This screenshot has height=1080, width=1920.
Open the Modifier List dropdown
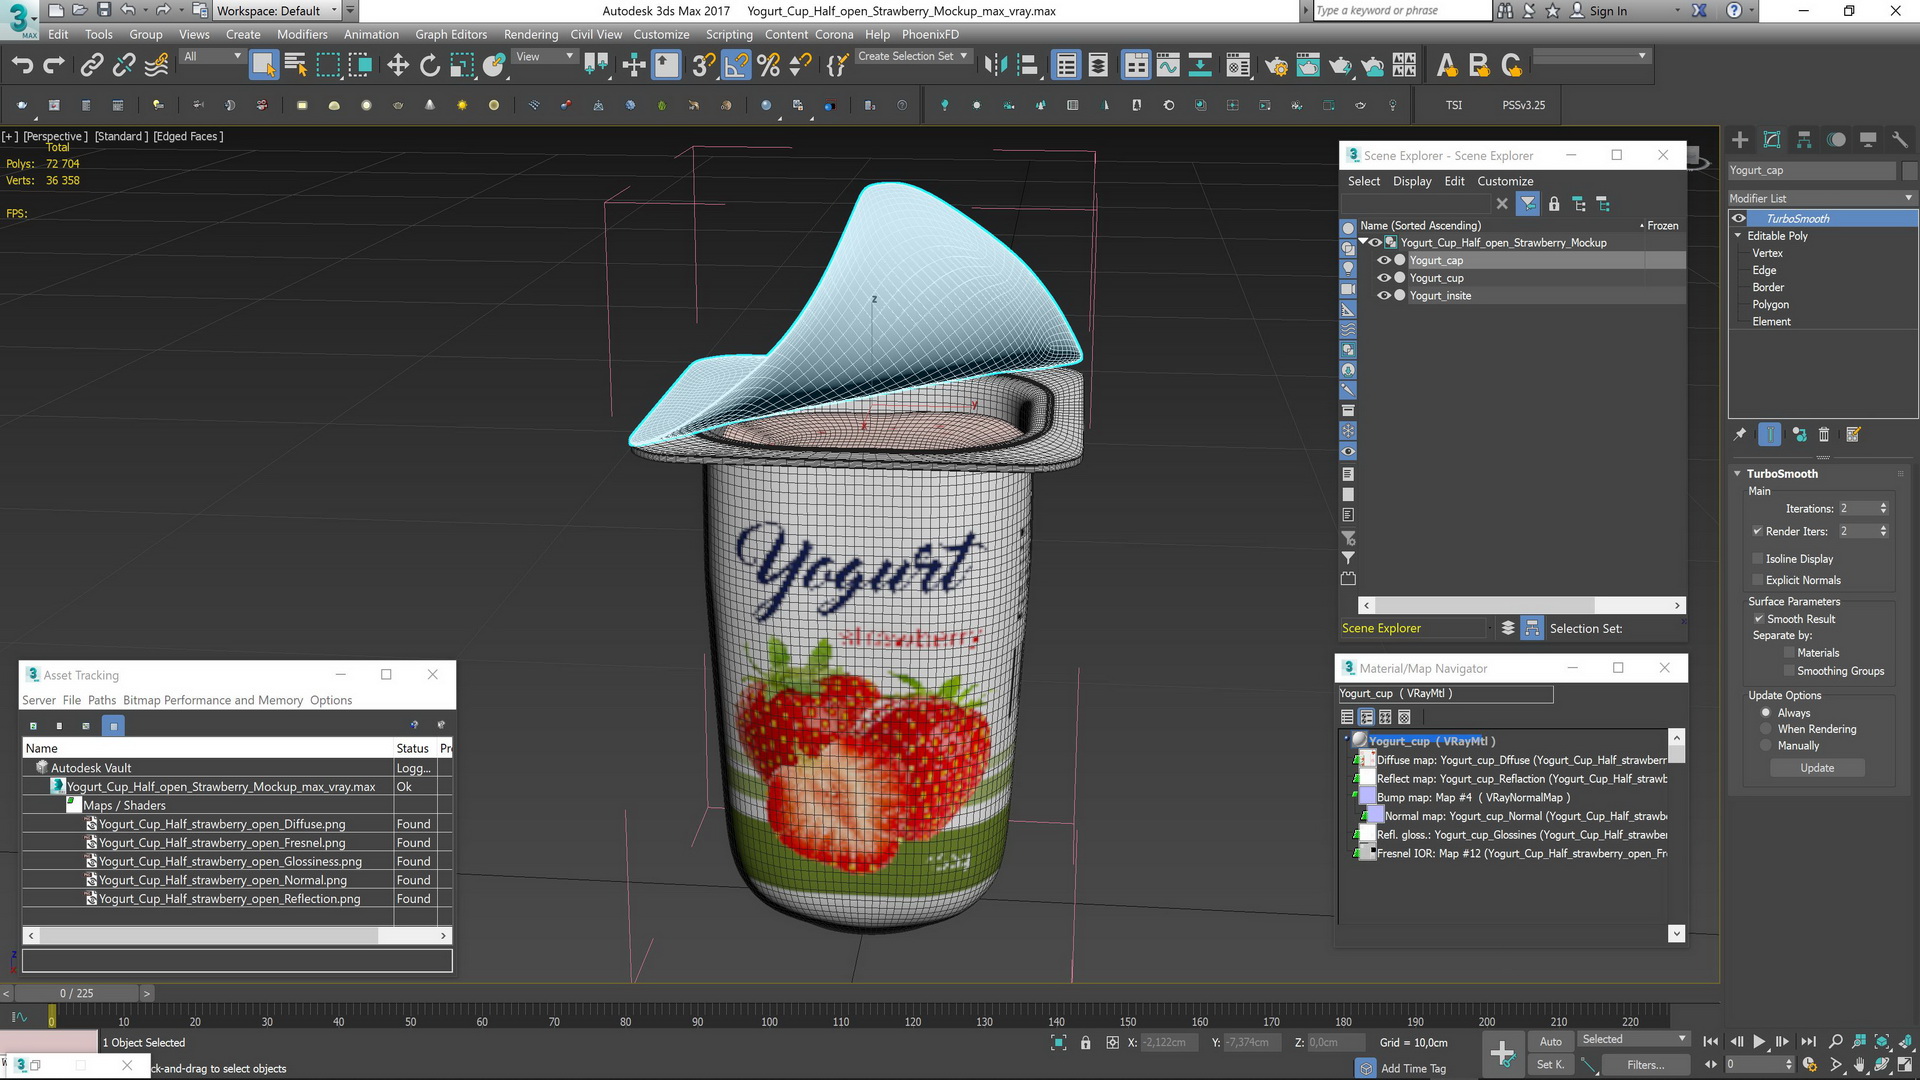pos(1822,198)
